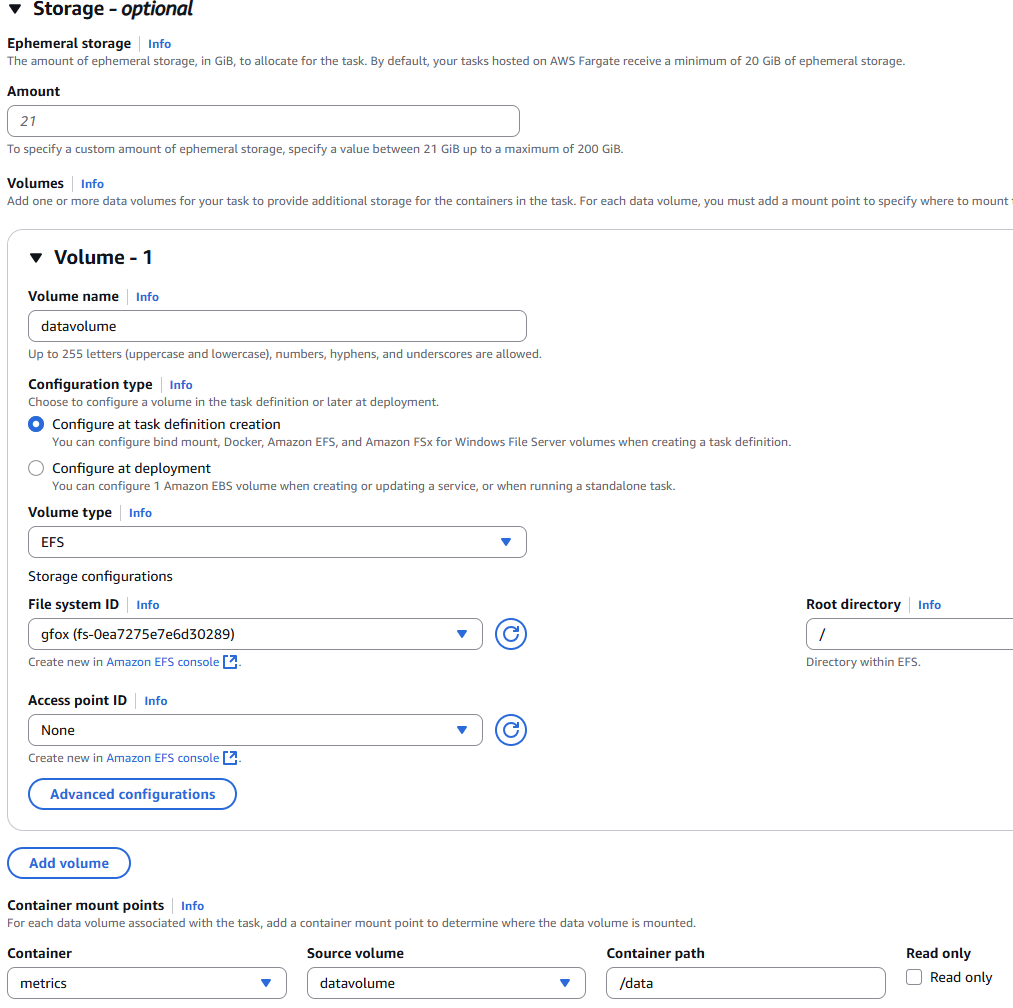The height and width of the screenshot is (1008, 1013).
Task: Click the Add volume button
Action: [x=69, y=863]
